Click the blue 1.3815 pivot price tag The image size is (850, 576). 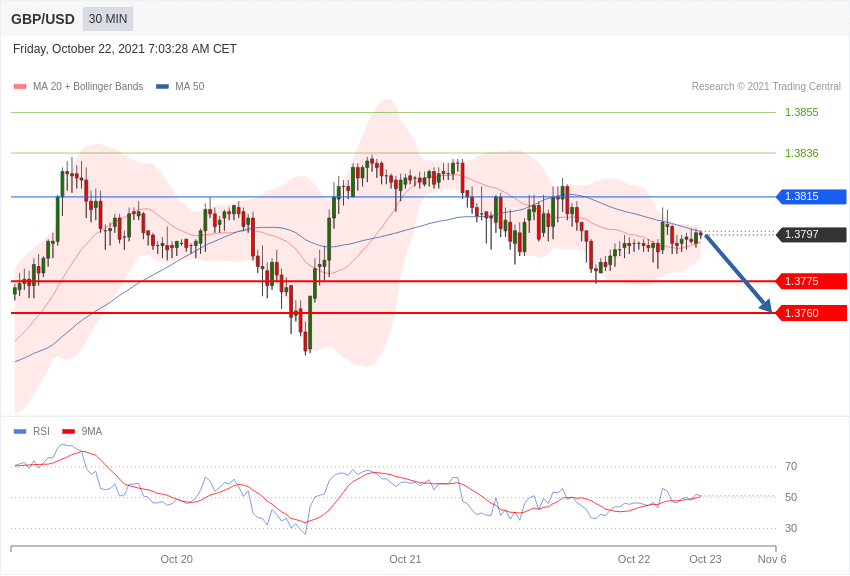812,196
